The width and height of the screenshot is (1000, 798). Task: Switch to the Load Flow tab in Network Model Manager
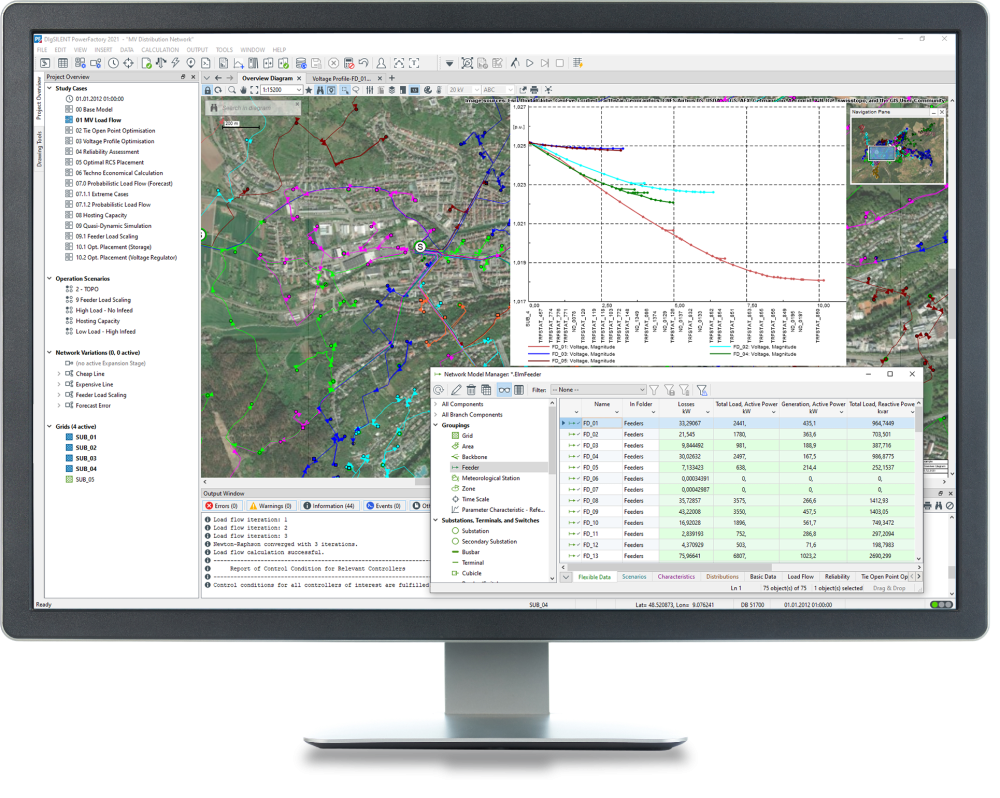[x=800, y=577]
